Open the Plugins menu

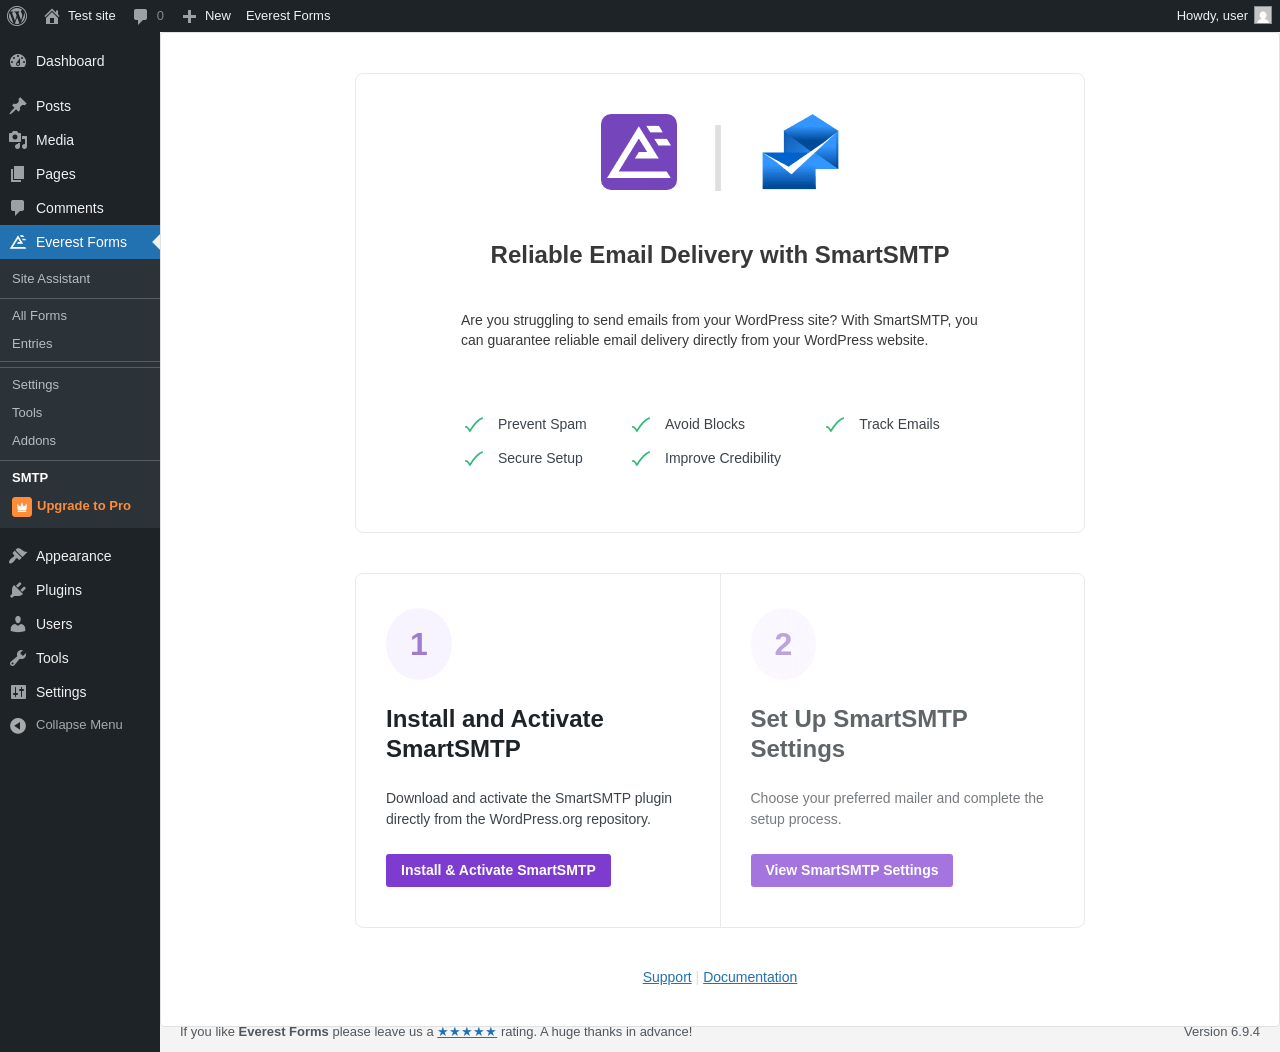tap(58, 590)
